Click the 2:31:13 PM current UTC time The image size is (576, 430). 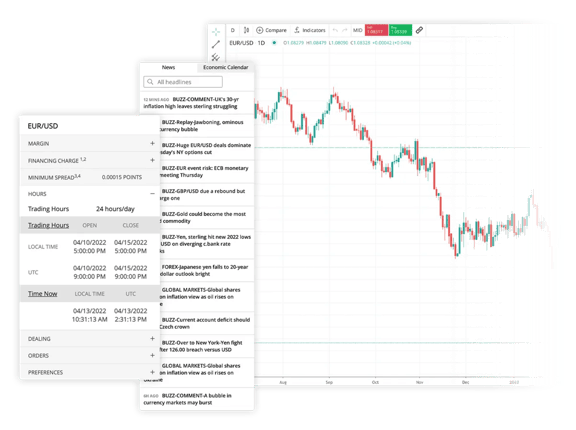click(130, 319)
